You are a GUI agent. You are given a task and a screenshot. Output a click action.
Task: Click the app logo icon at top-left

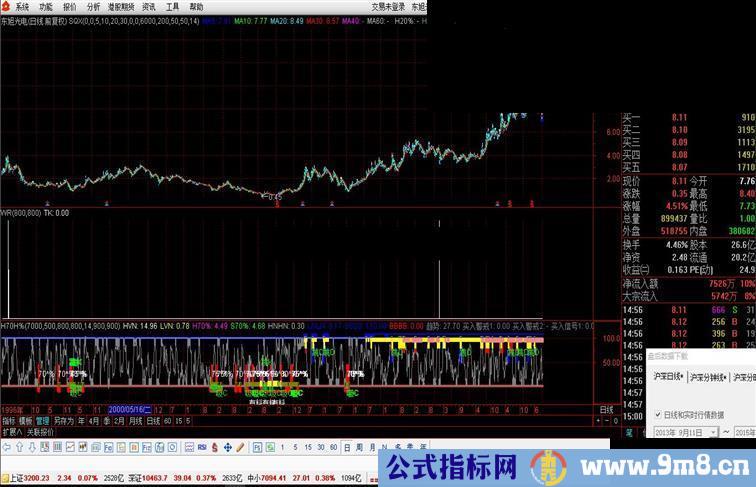pos(6,6)
